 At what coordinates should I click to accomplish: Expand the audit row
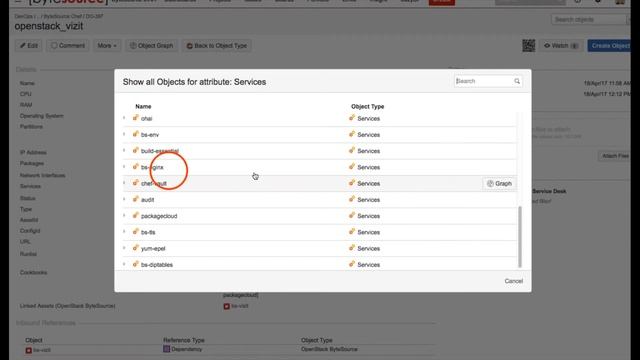pos(124,200)
